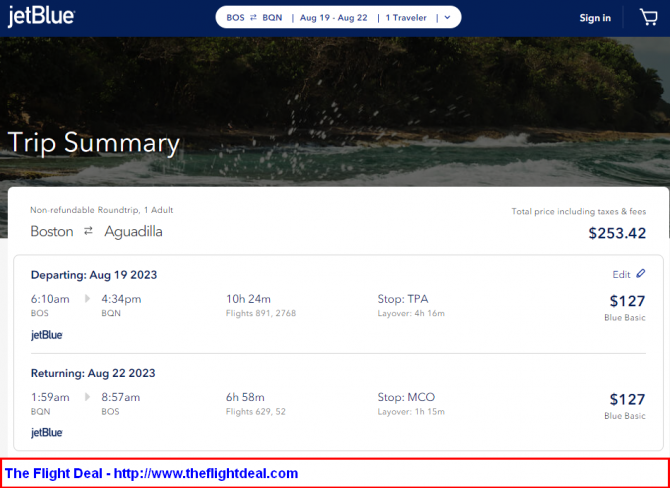Image resolution: width=670 pixels, height=488 pixels.
Task: Click the jetBlue logo under returning flight
Action: pos(47,433)
